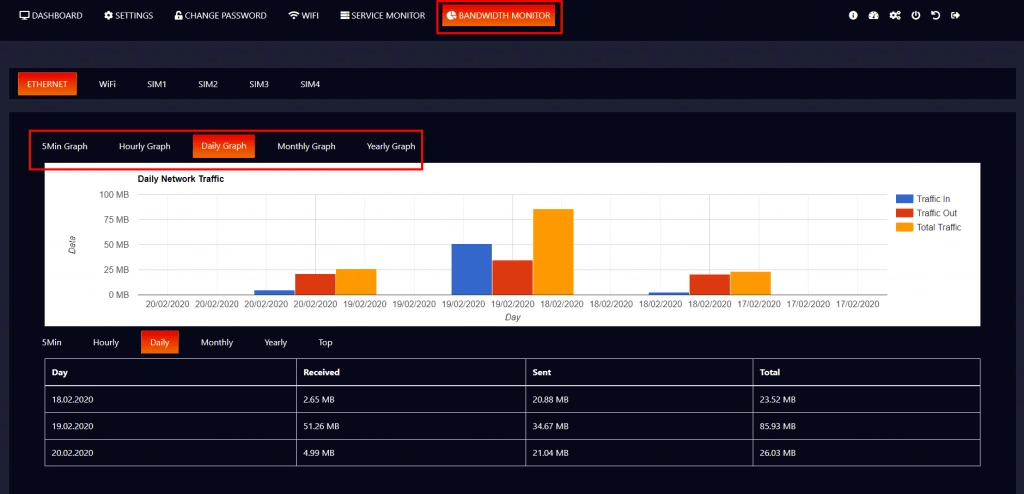This screenshot has width=1024, height=494.
Task: Open Change Password page
Action: tap(221, 16)
